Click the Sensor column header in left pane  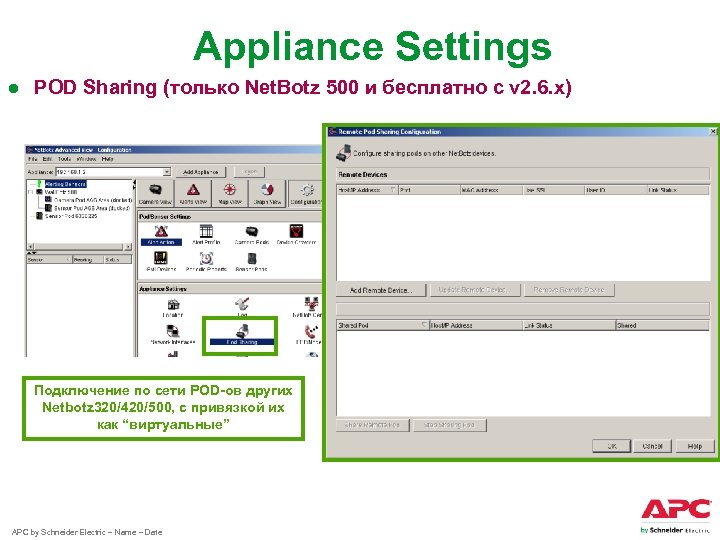(x=49, y=260)
